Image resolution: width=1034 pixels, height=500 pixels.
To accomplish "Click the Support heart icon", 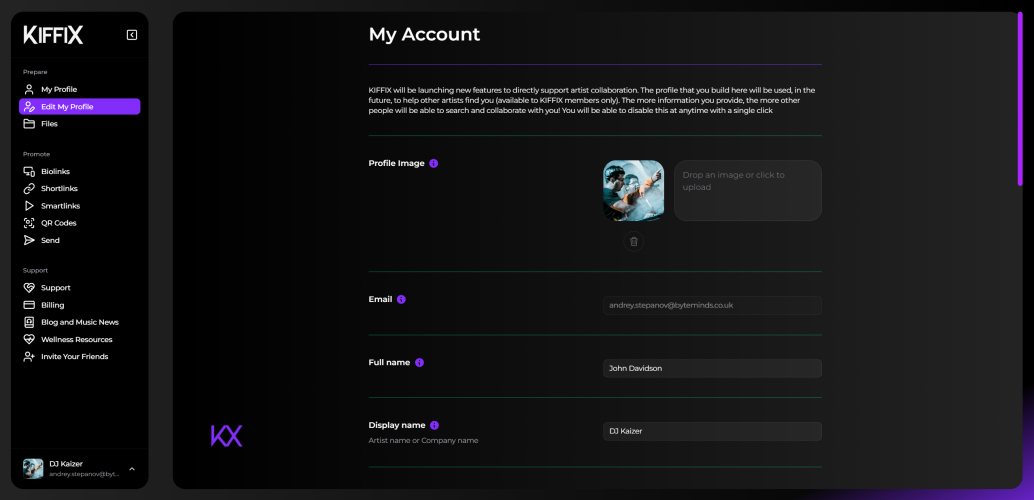I will point(29,288).
